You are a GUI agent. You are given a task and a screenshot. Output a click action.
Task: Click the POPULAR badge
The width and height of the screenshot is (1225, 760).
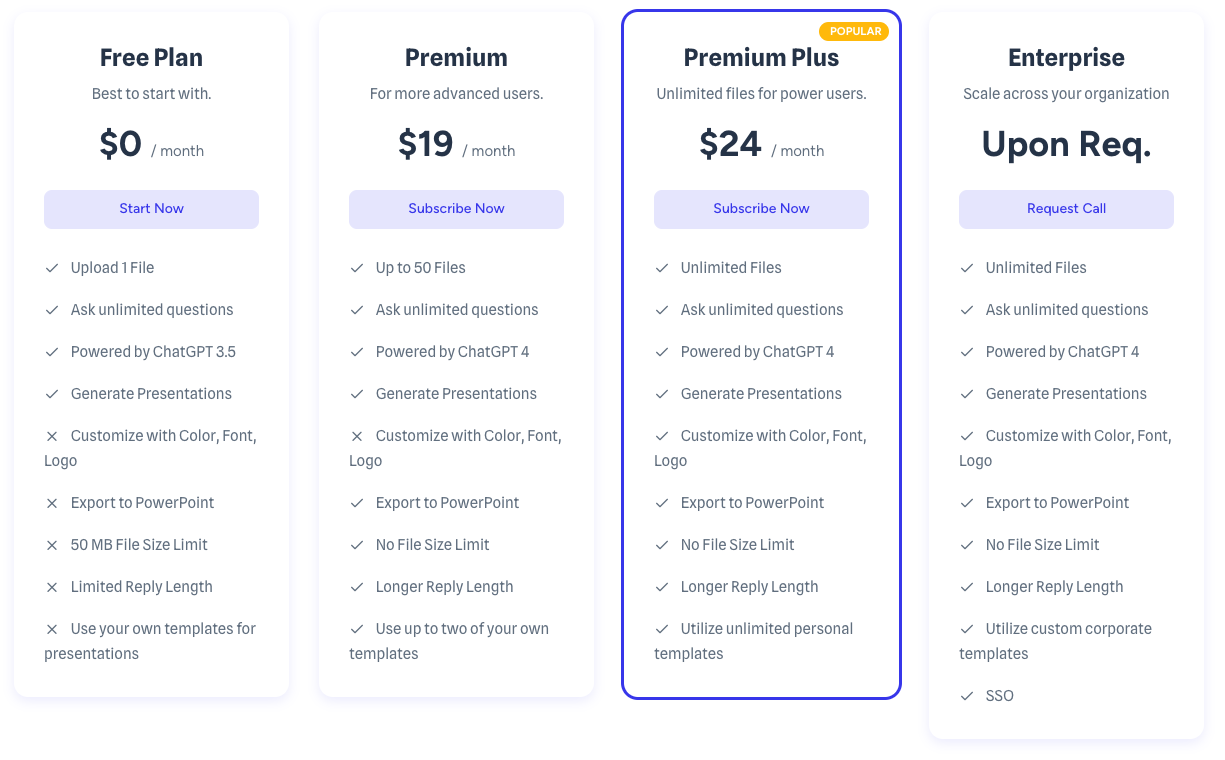pyautogui.click(x=854, y=31)
